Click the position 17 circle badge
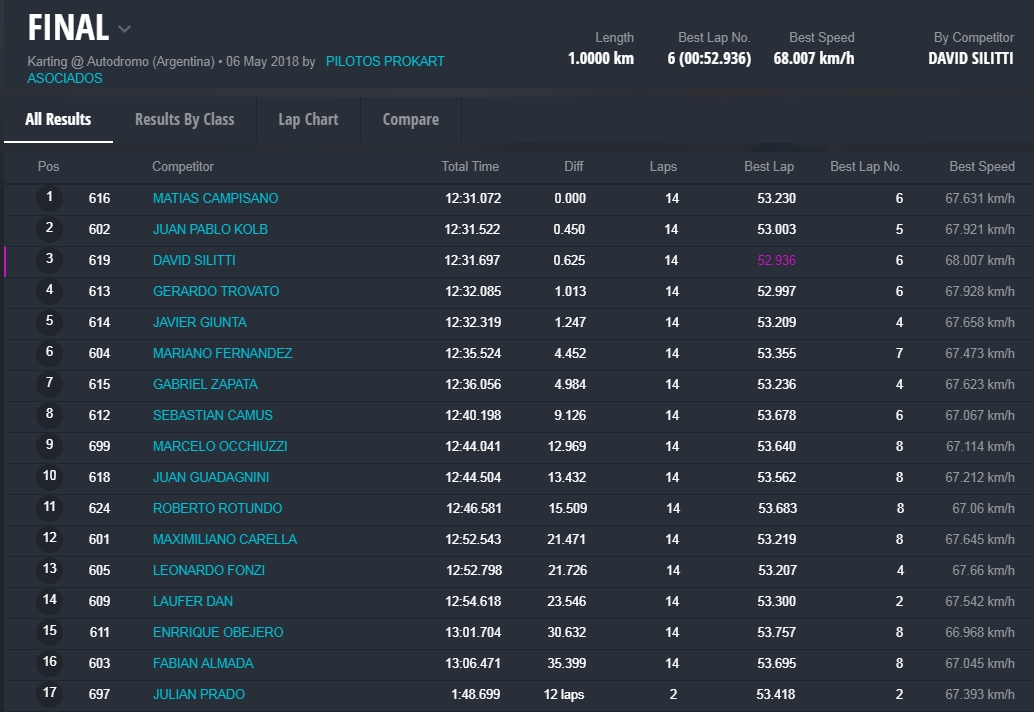Screen dimensions: 1034x712 (x=50, y=694)
